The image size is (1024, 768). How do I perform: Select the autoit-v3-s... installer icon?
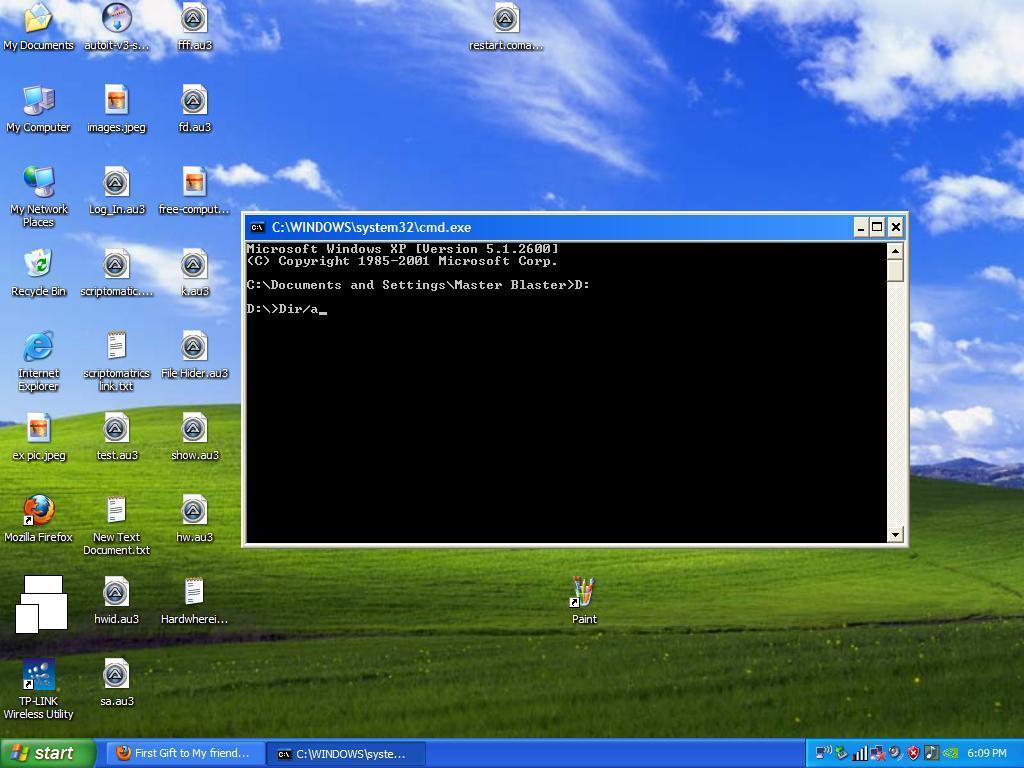click(117, 26)
